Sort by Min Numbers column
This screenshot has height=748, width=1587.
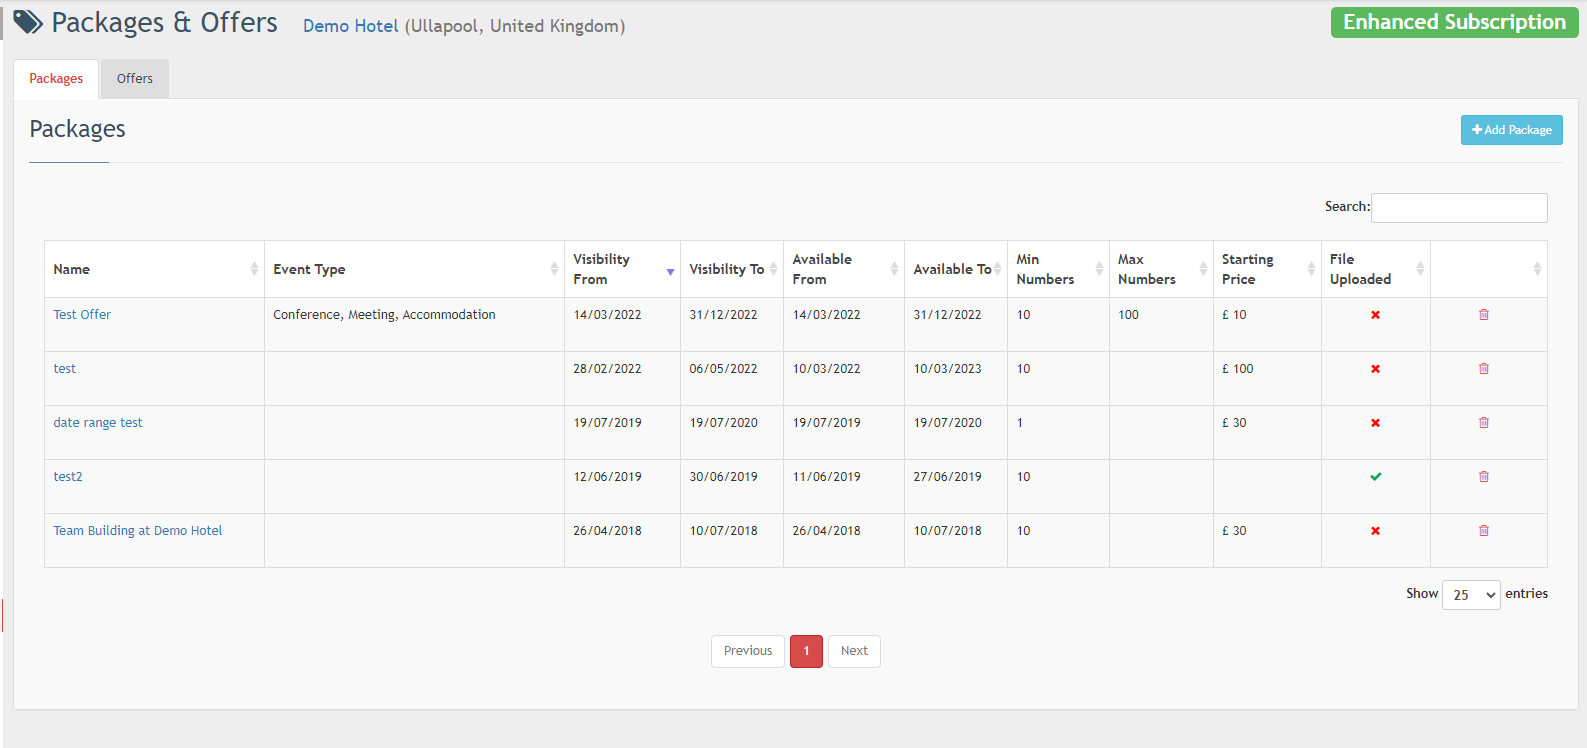click(x=1058, y=269)
